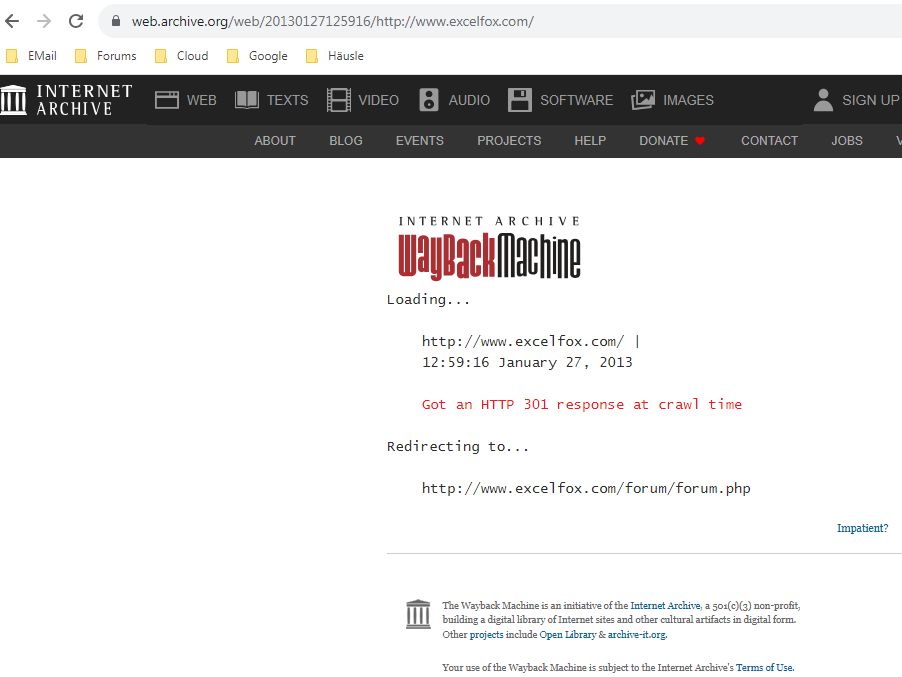Open the EMail bookmark folder

click(32, 56)
